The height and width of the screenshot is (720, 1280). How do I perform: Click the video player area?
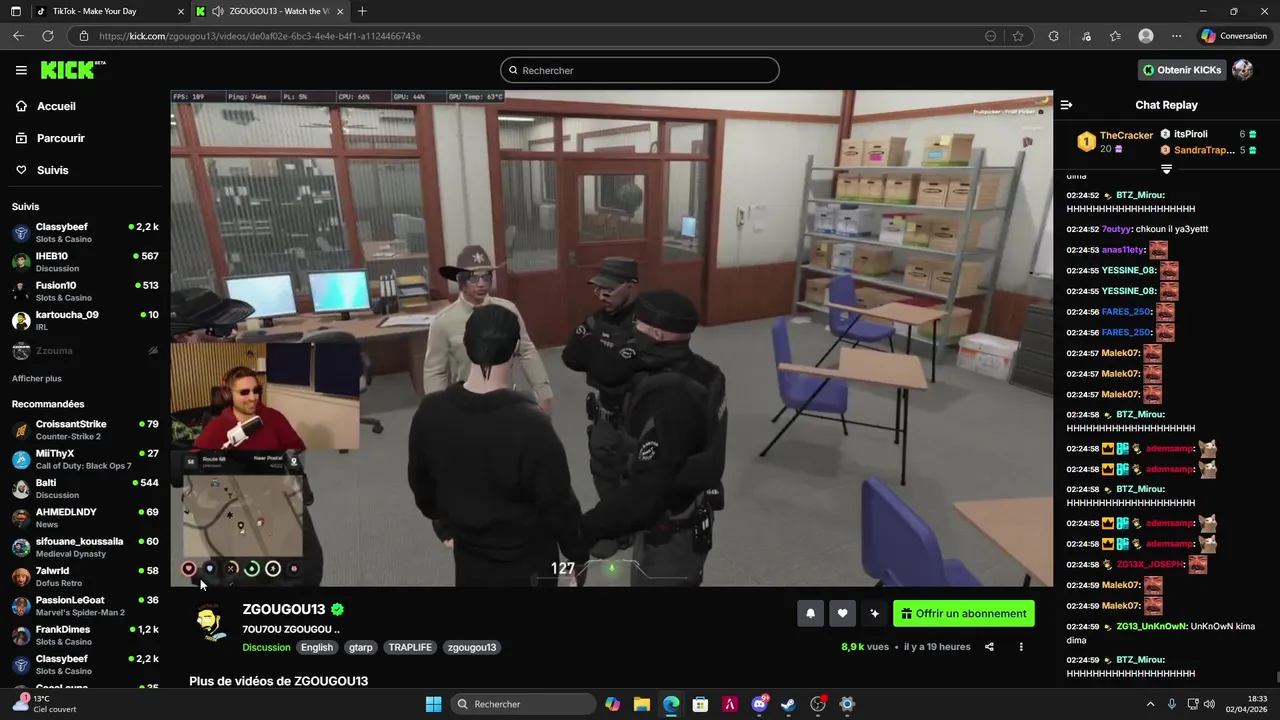[611, 338]
